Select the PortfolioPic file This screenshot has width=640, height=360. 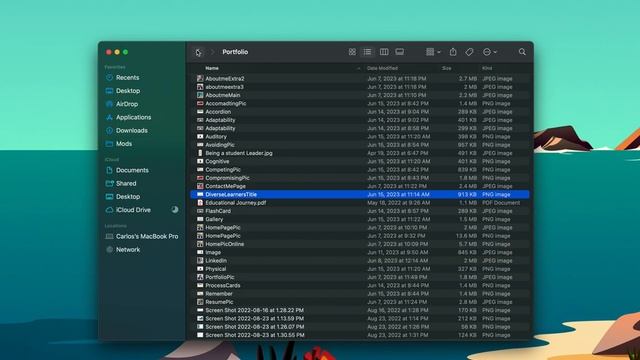coord(360,277)
